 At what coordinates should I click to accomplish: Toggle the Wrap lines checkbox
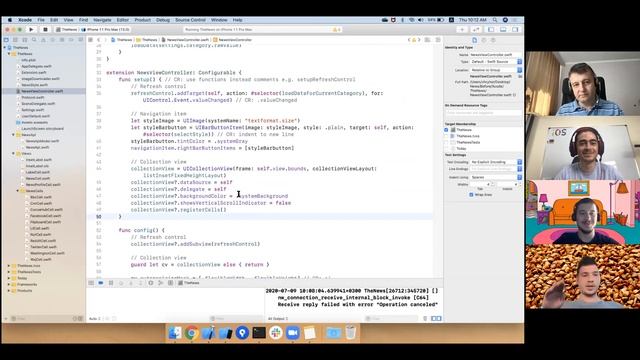point(471,195)
